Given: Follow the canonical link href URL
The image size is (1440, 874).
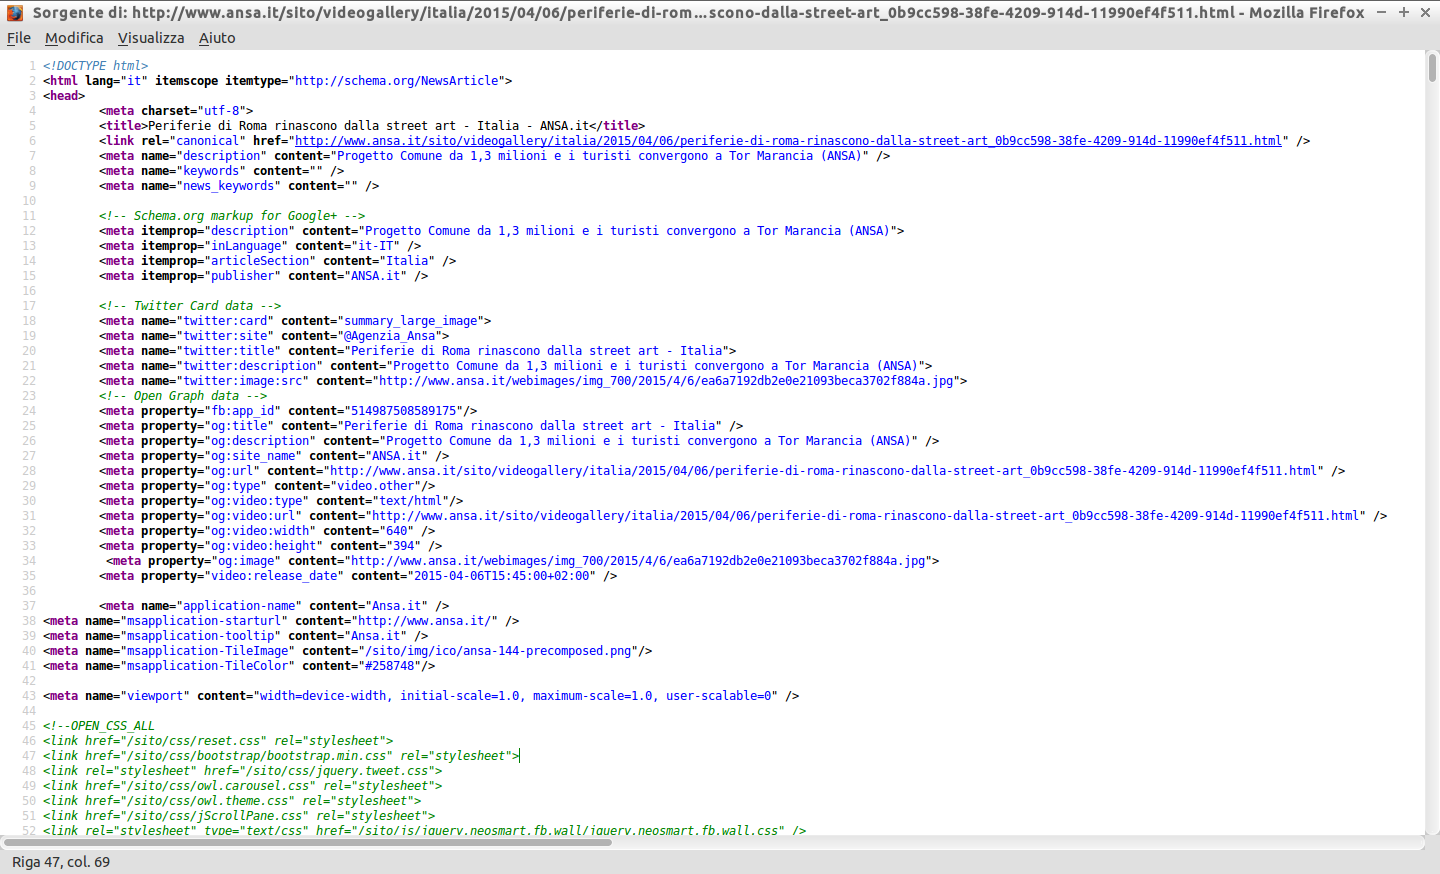Looking at the screenshot, I should pyautogui.click(x=788, y=141).
